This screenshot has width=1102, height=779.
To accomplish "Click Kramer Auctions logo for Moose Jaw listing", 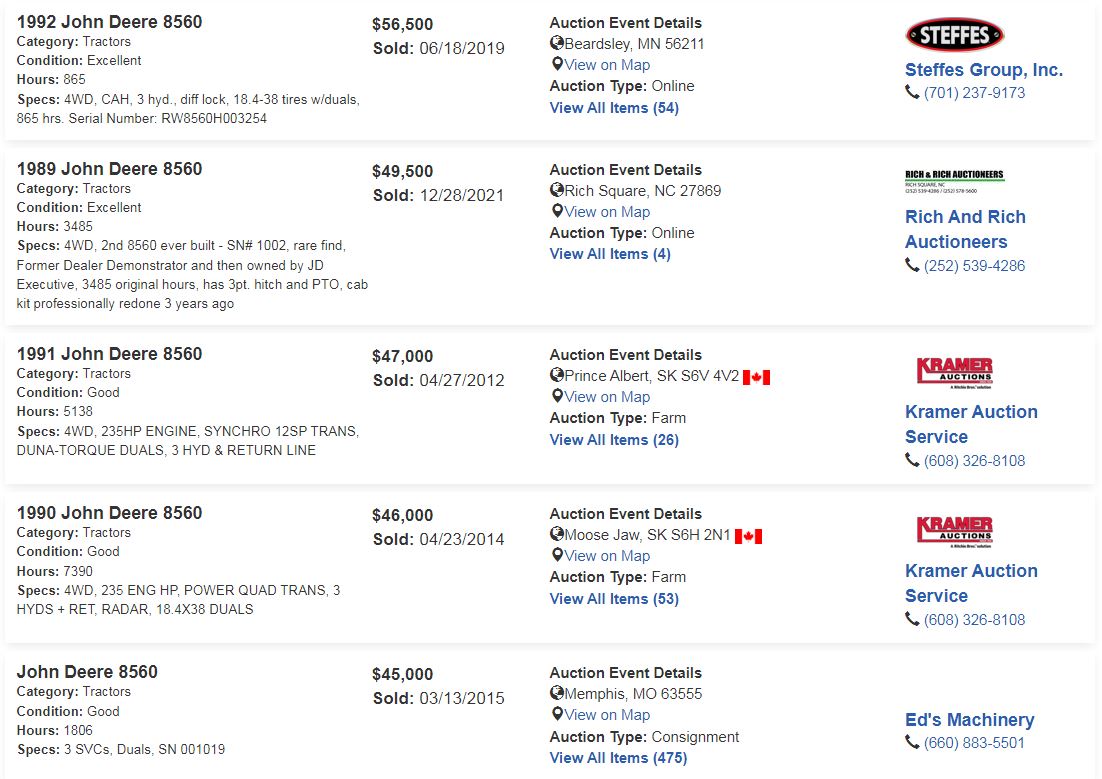I will point(954,532).
